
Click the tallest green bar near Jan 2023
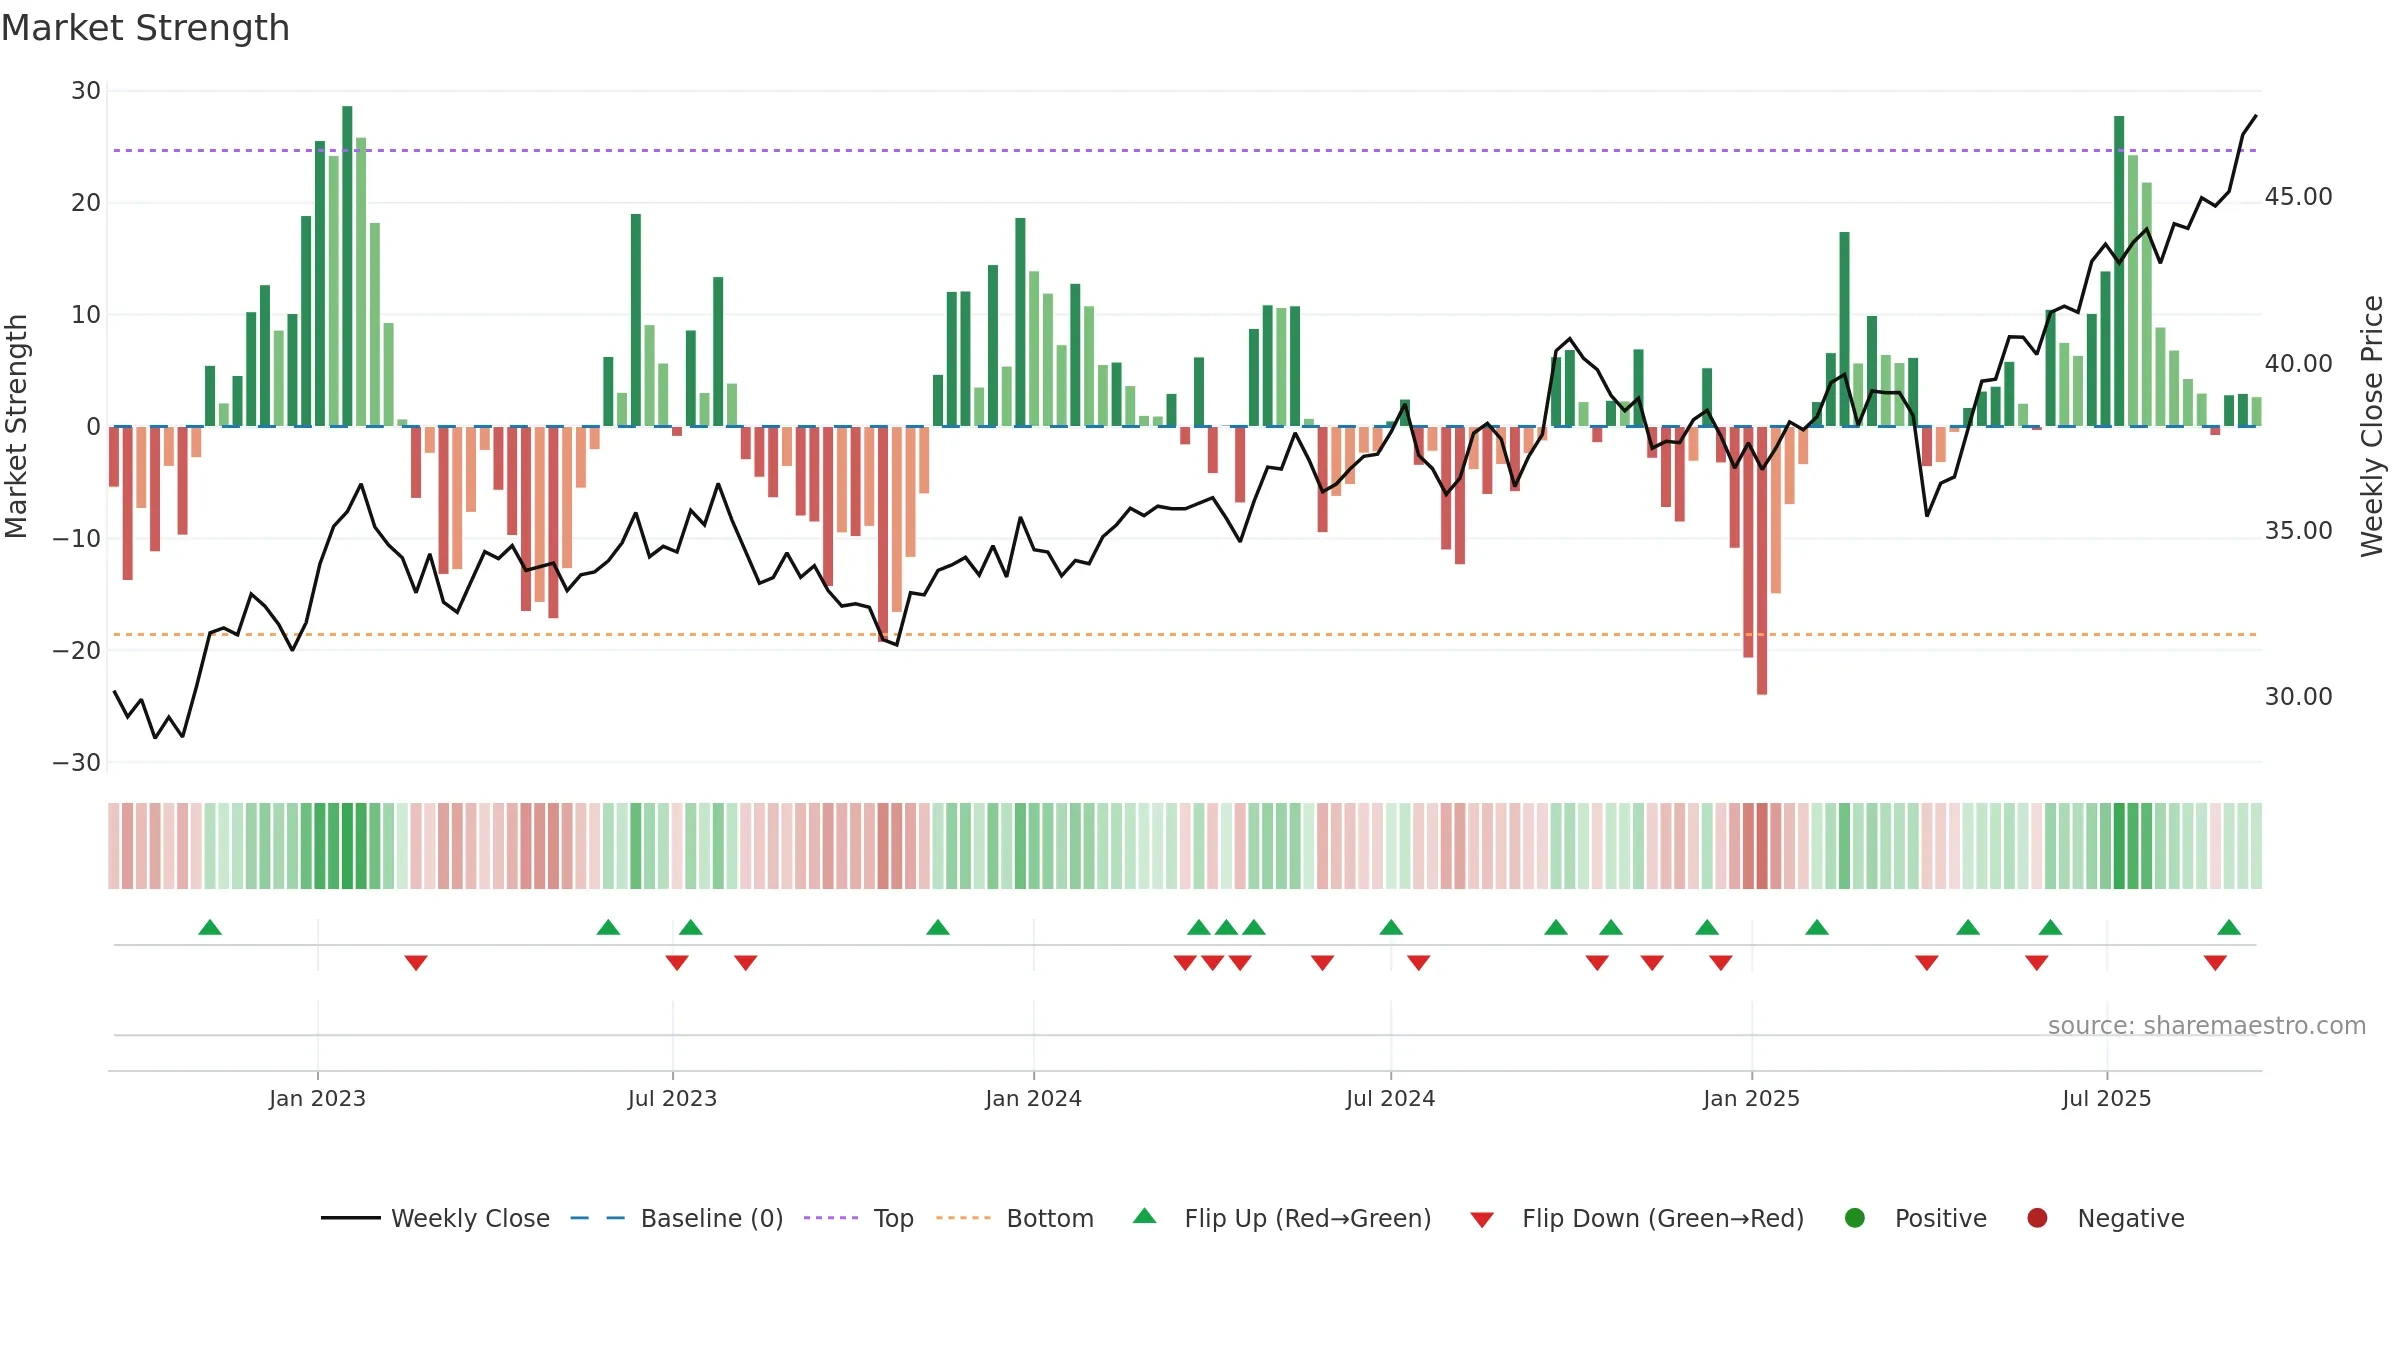(x=347, y=266)
